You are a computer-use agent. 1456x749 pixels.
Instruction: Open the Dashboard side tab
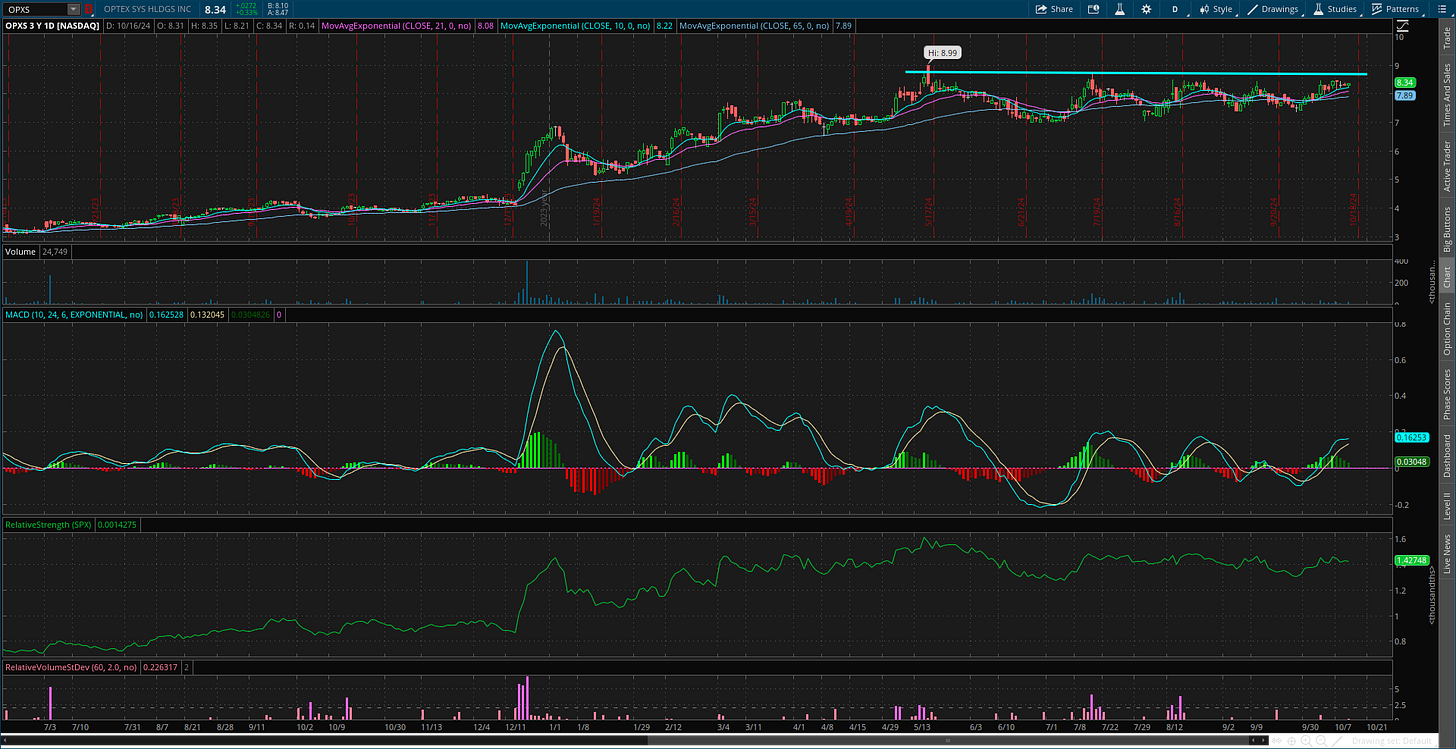click(1446, 456)
